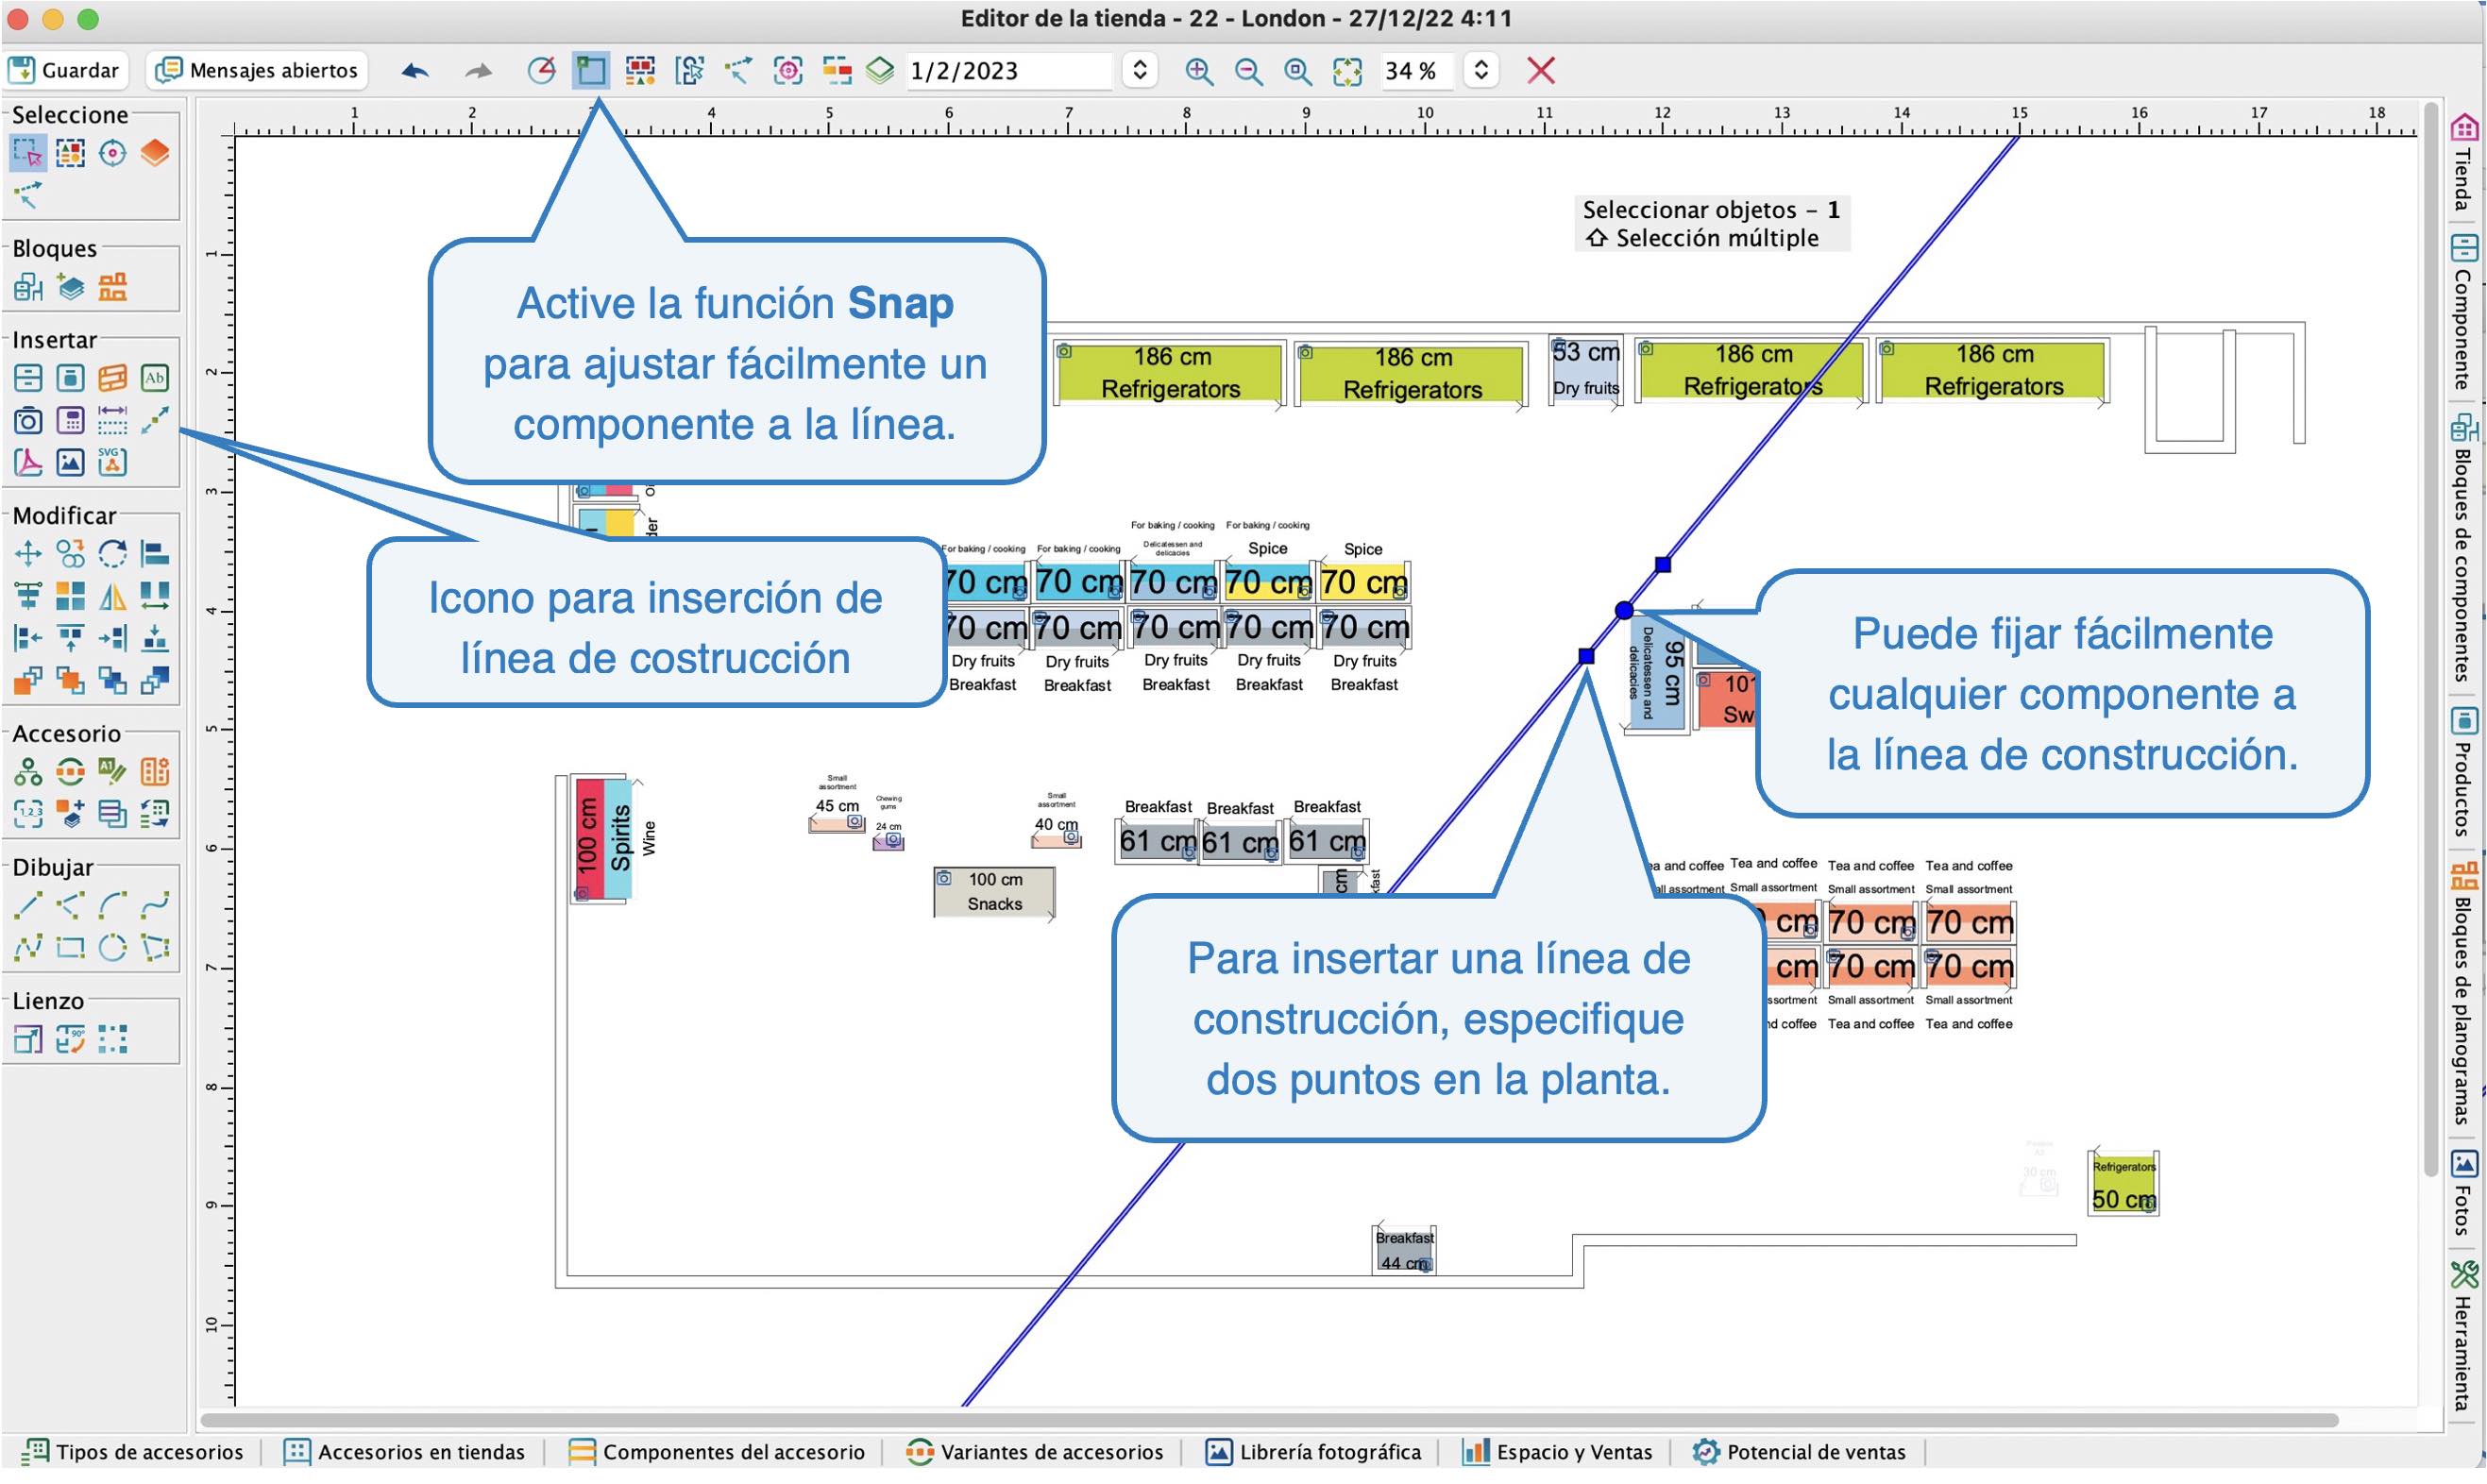Screen dimensions: 2487x1484
Task: Click Tipos de accesorios bottom button
Action: tap(134, 1453)
